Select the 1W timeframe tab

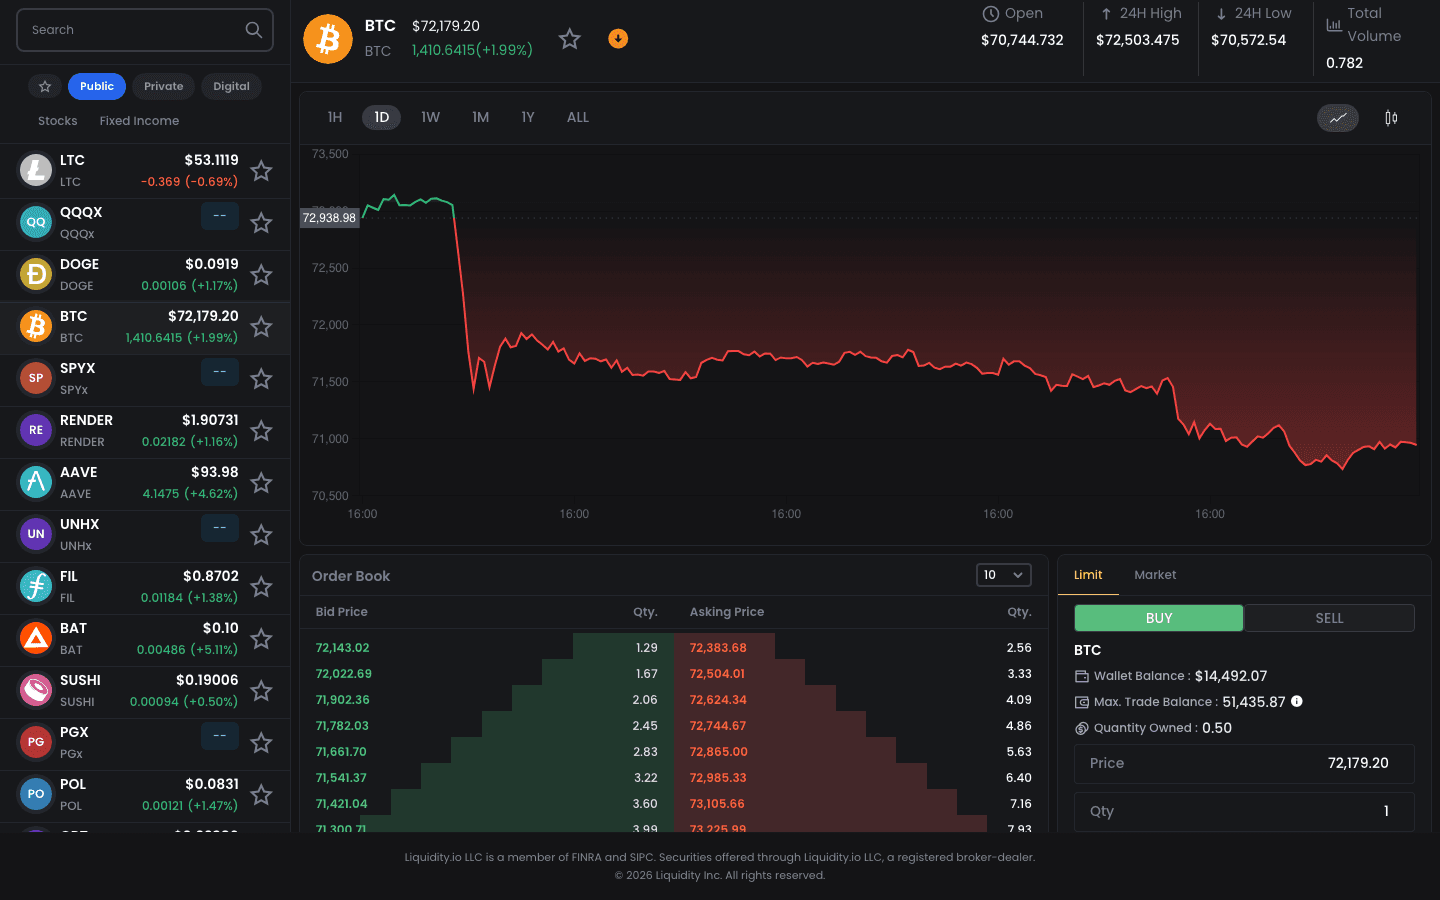click(430, 117)
